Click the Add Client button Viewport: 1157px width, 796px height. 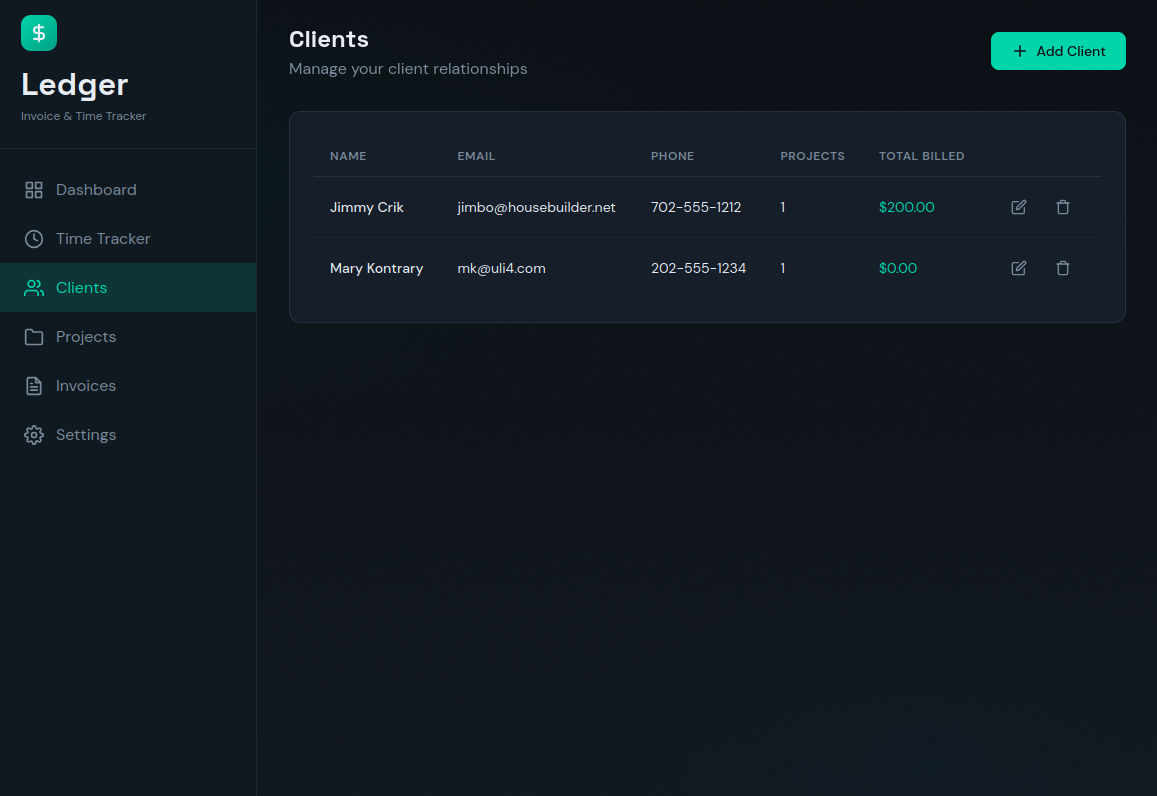click(1058, 51)
